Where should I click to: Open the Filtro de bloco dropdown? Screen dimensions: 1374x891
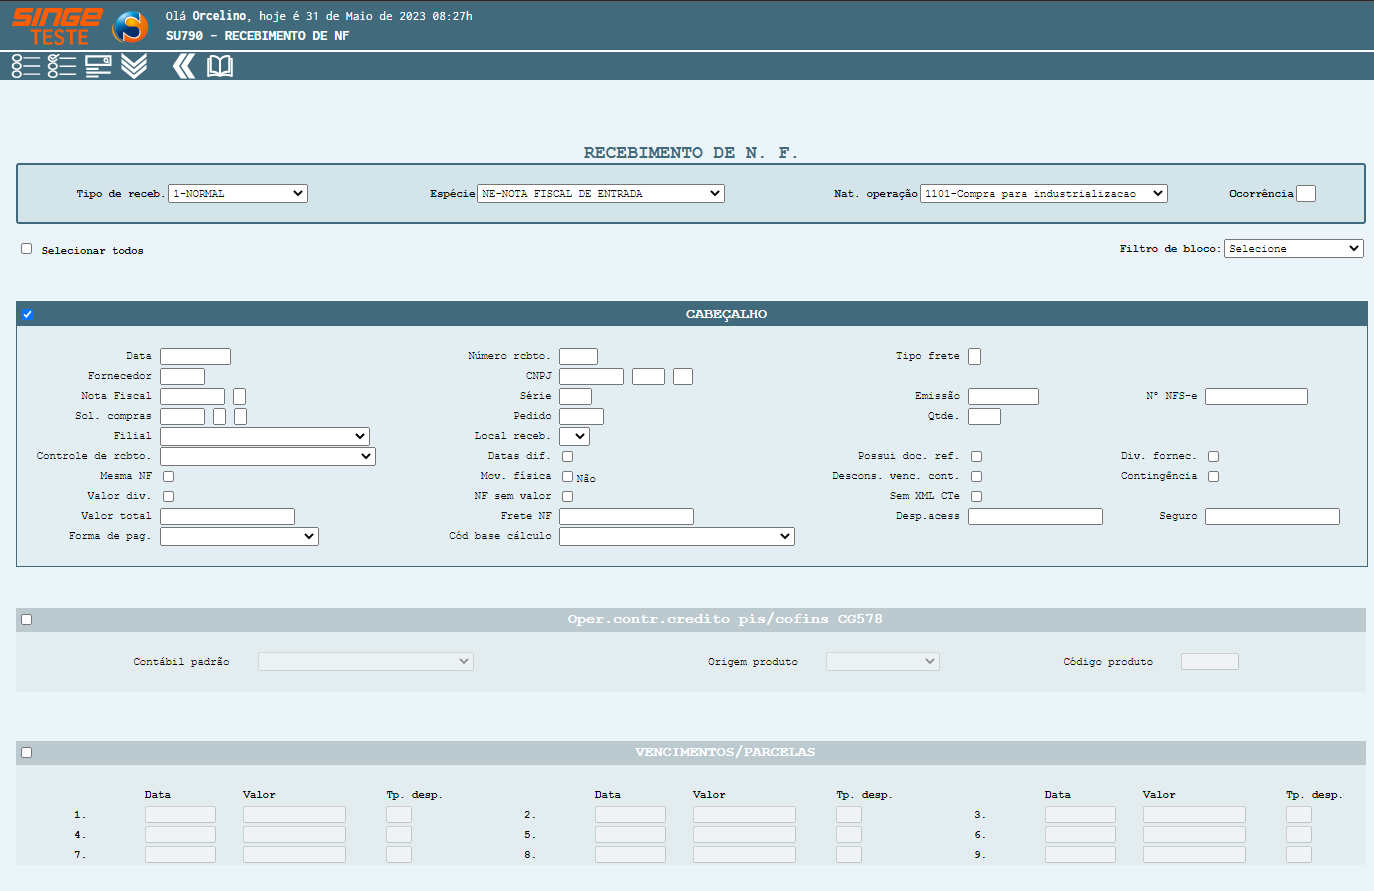[x=1293, y=249]
